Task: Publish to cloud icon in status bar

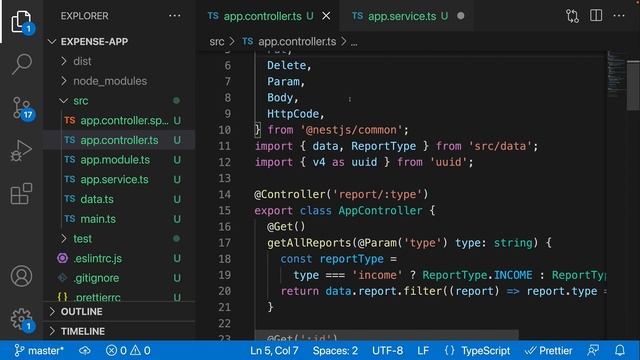Action: point(85,351)
